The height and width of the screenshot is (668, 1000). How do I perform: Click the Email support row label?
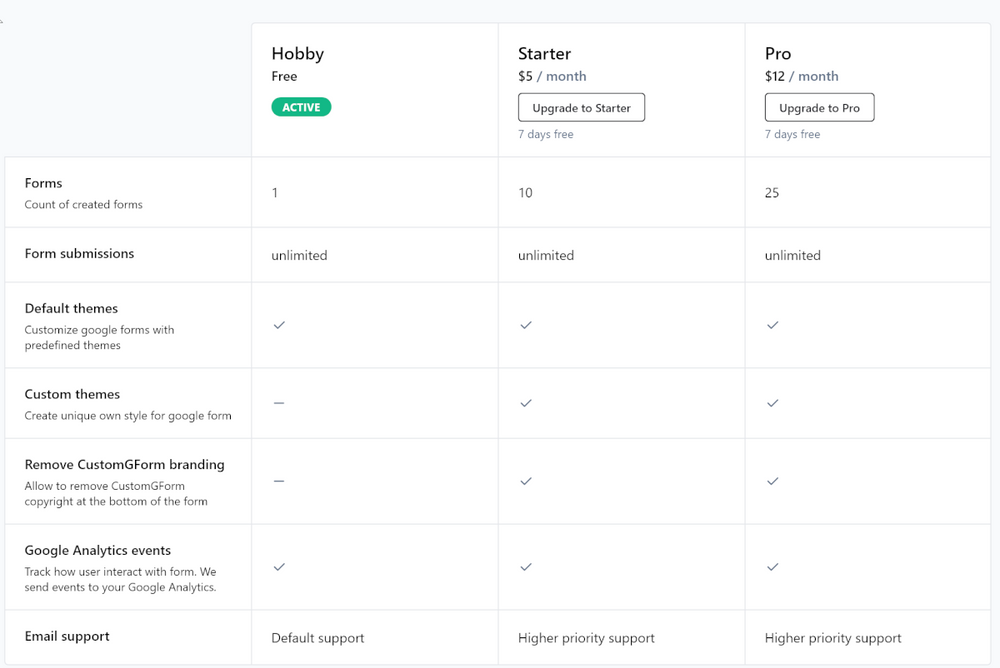67,637
